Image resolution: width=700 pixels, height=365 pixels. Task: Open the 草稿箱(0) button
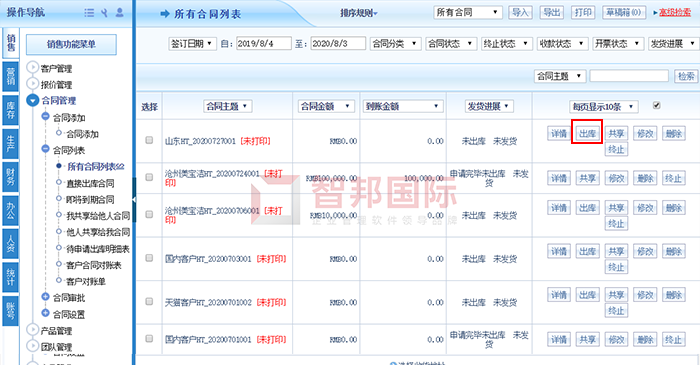click(x=624, y=12)
